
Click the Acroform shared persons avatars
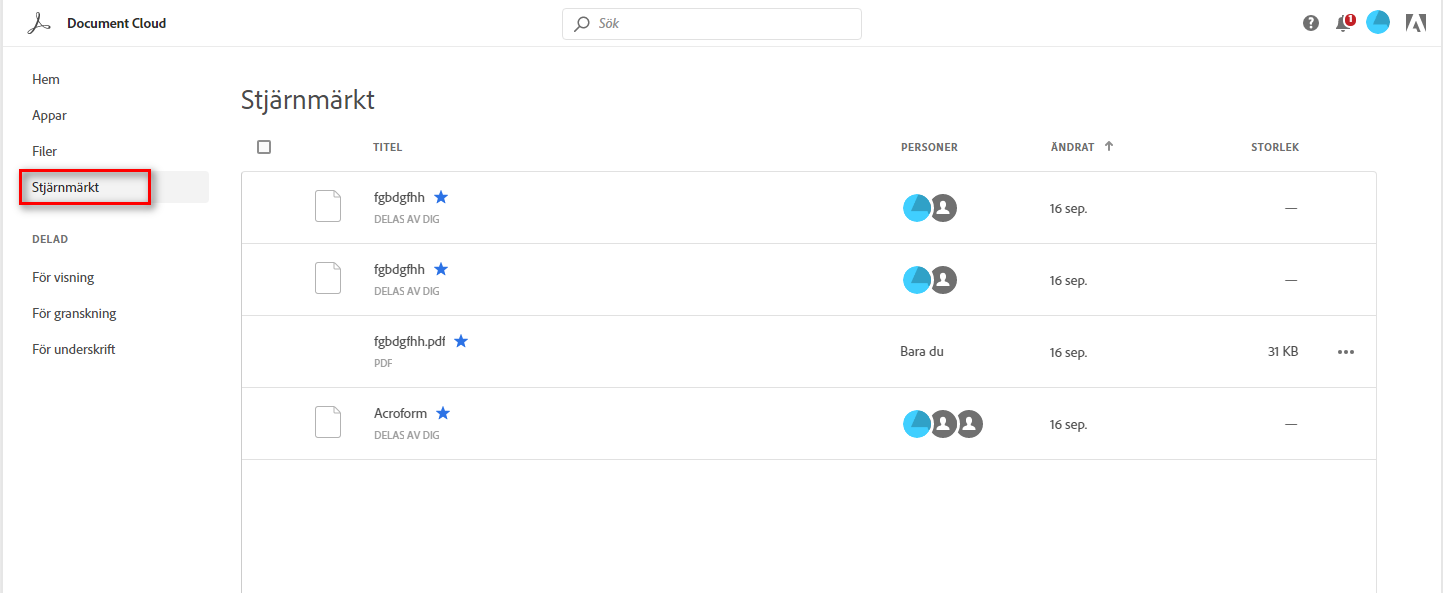943,424
